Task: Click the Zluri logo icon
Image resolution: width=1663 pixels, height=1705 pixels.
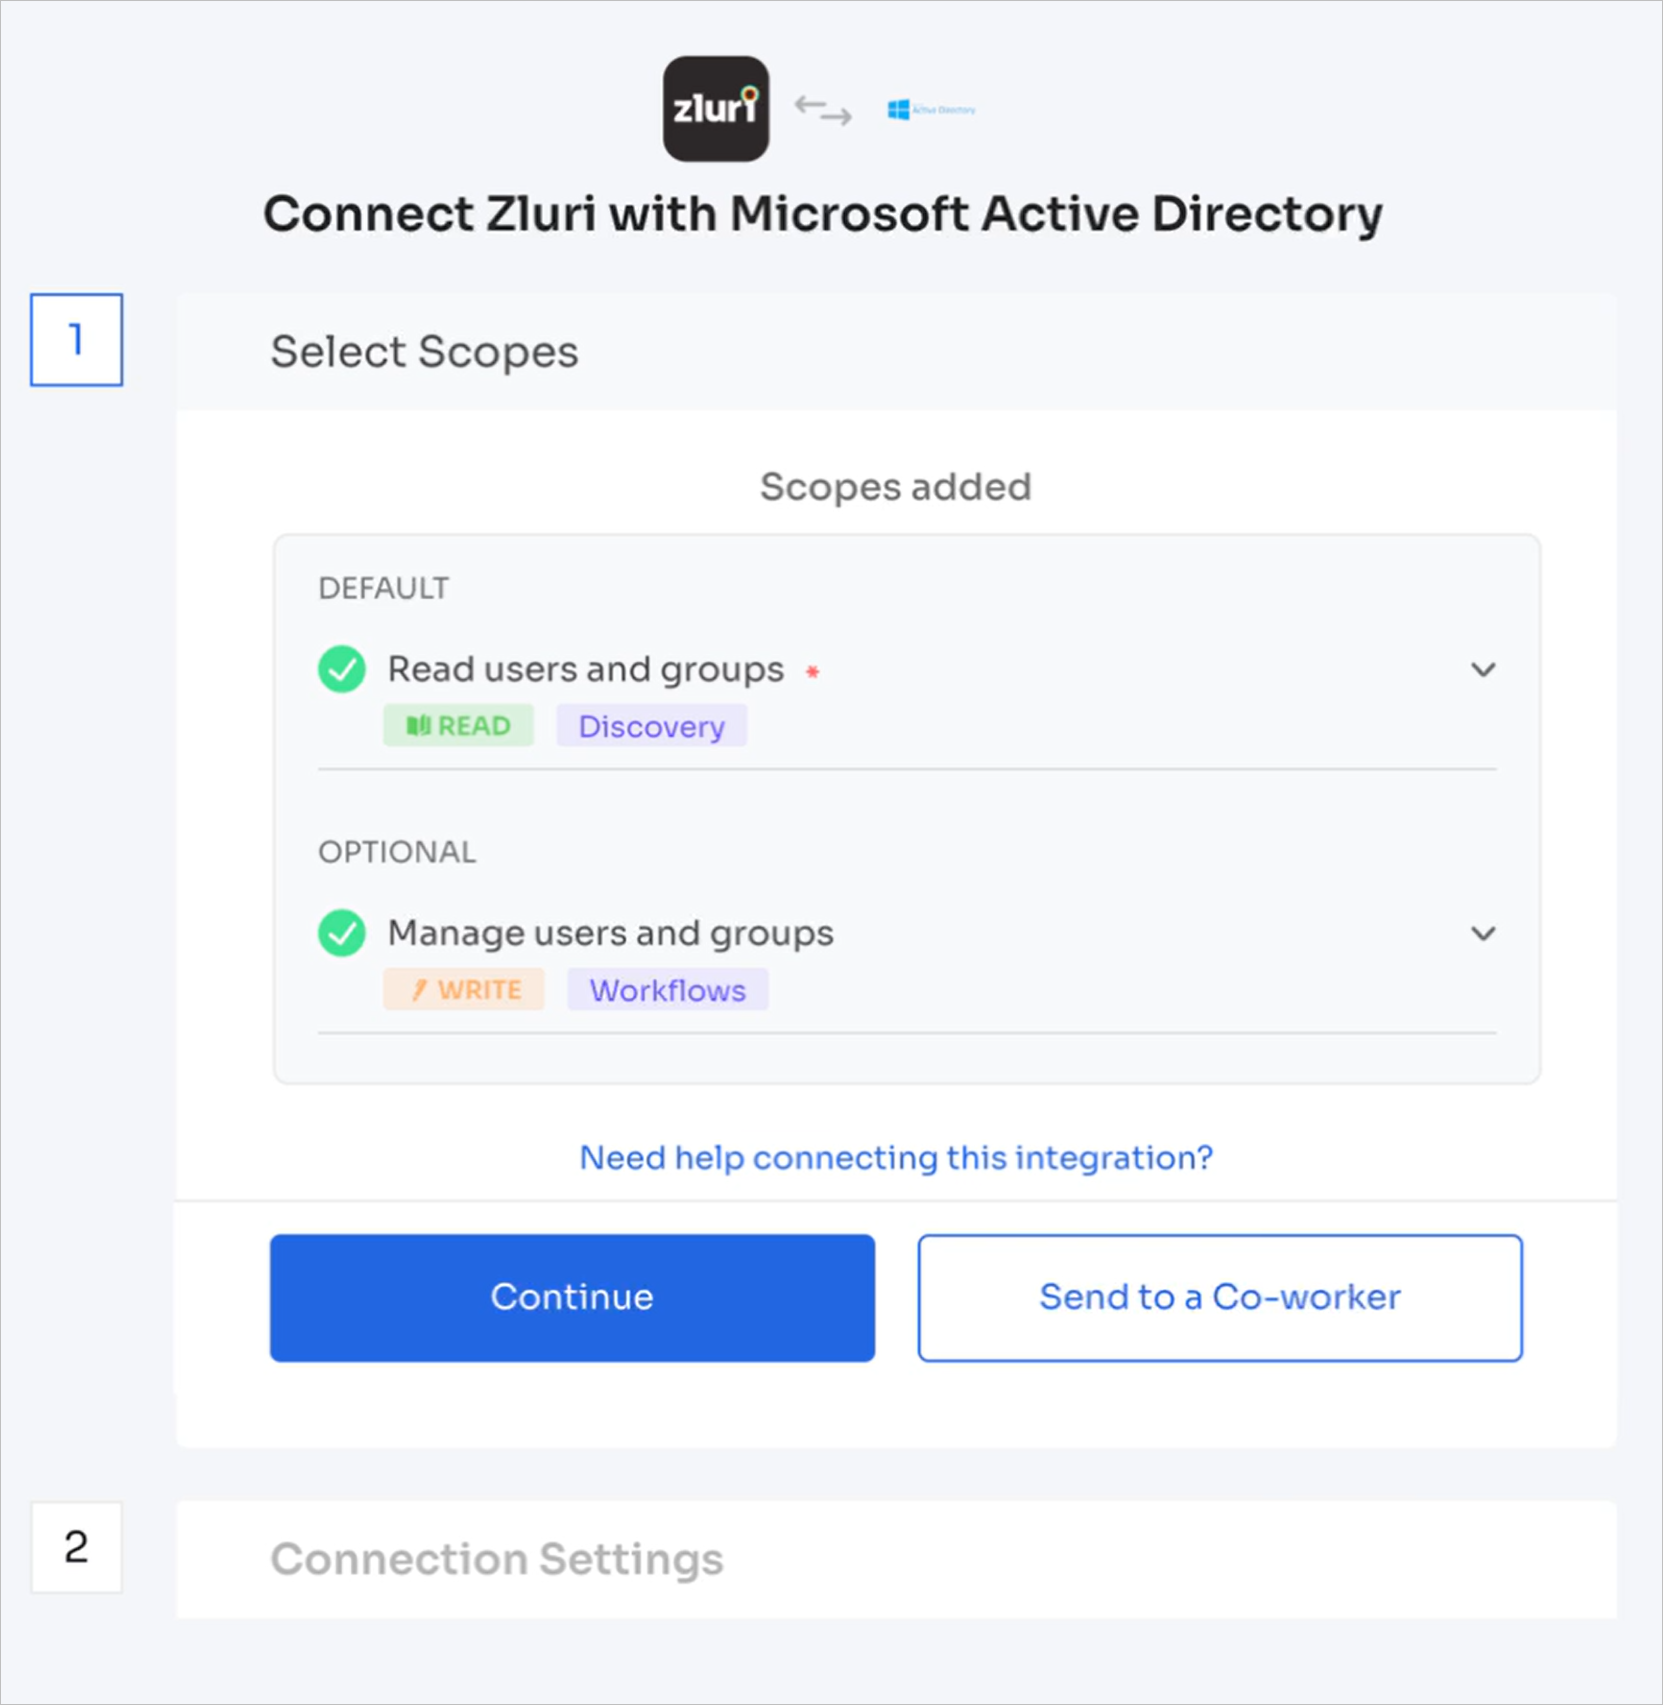Action: pyautogui.click(x=715, y=109)
